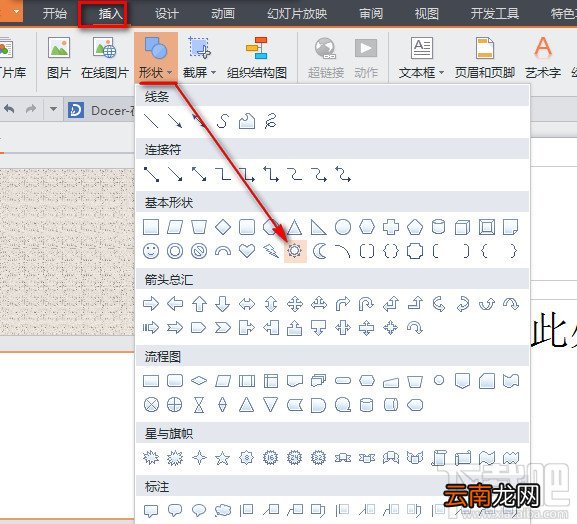Select the decision diamond in 流程图
The width and height of the screenshot is (577, 524).
click(x=199, y=381)
